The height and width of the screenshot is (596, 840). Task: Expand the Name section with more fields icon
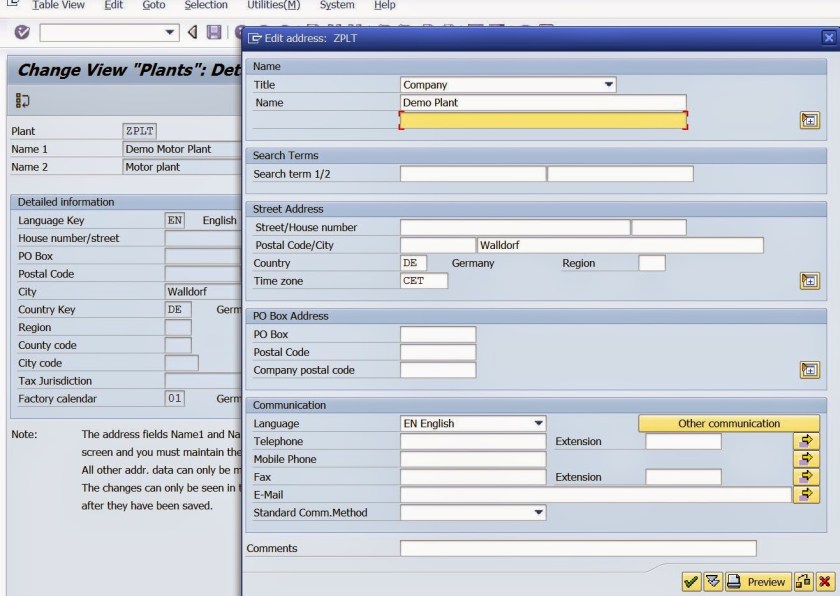click(809, 120)
